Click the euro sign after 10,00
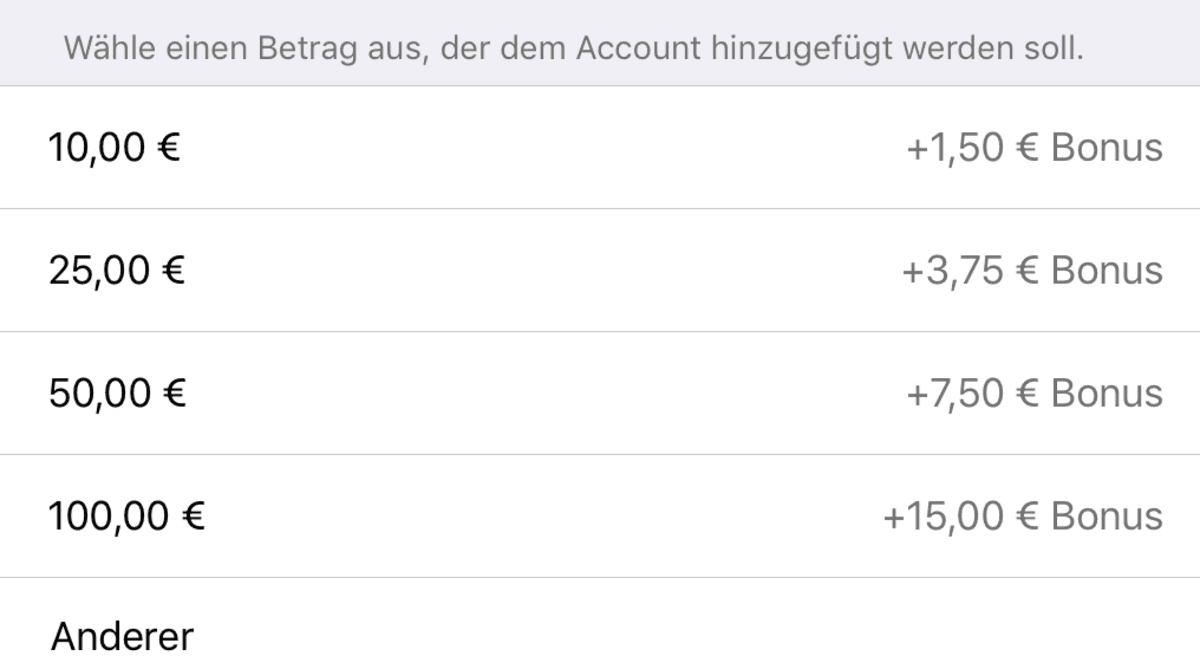The width and height of the screenshot is (1200, 669). 169,148
